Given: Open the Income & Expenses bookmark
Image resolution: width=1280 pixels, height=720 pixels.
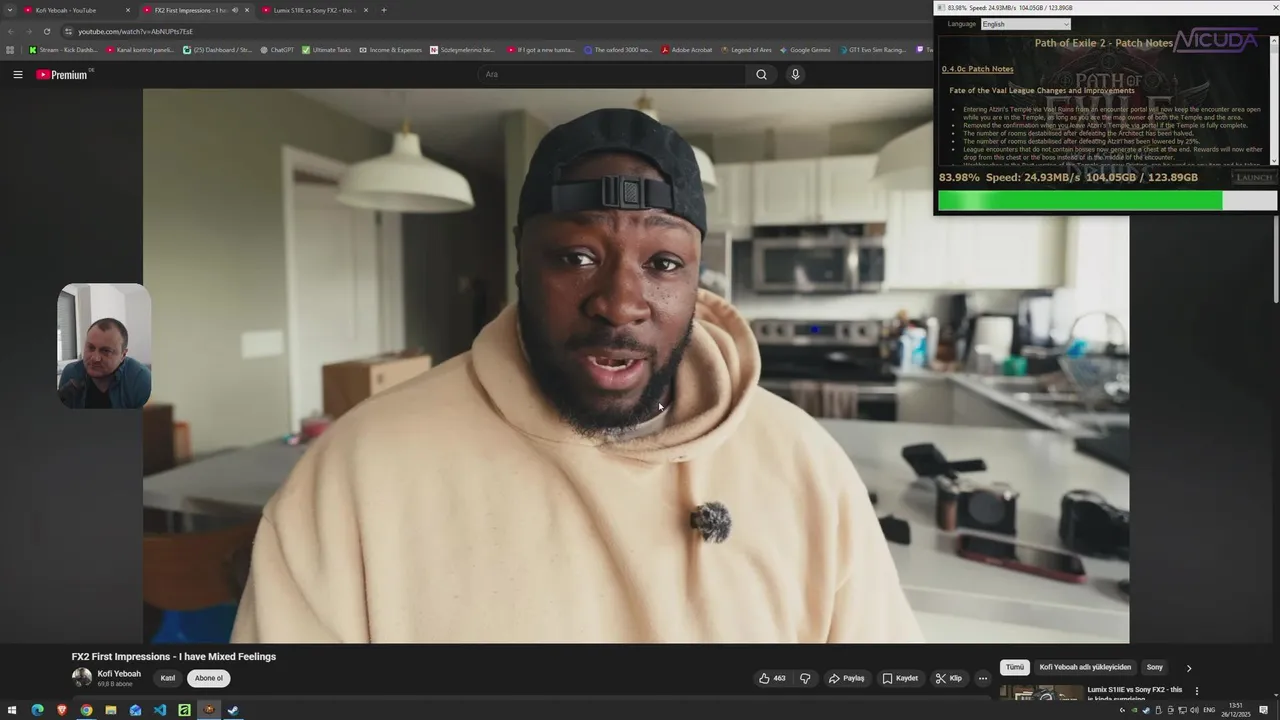Looking at the screenshot, I should click(x=391, y=50).
